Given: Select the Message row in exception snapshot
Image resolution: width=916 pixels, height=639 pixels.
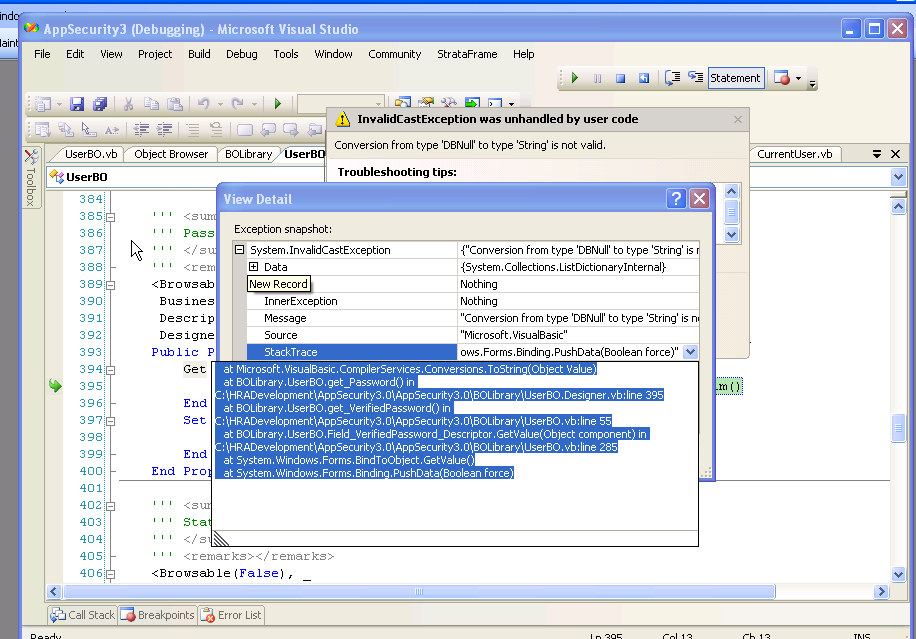Looking at the screenshot, I should point(285,318).
